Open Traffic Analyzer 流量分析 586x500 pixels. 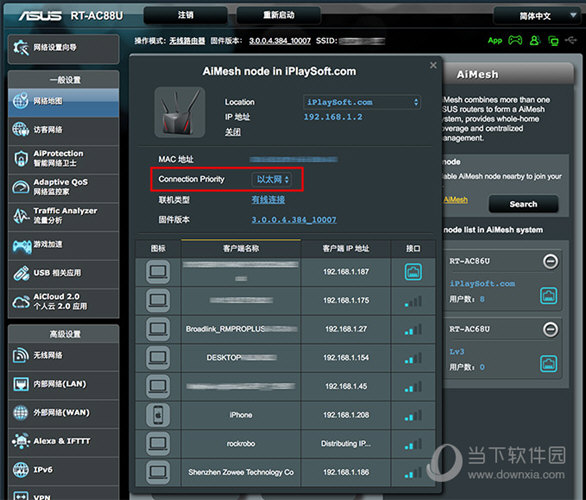point(63,216)
